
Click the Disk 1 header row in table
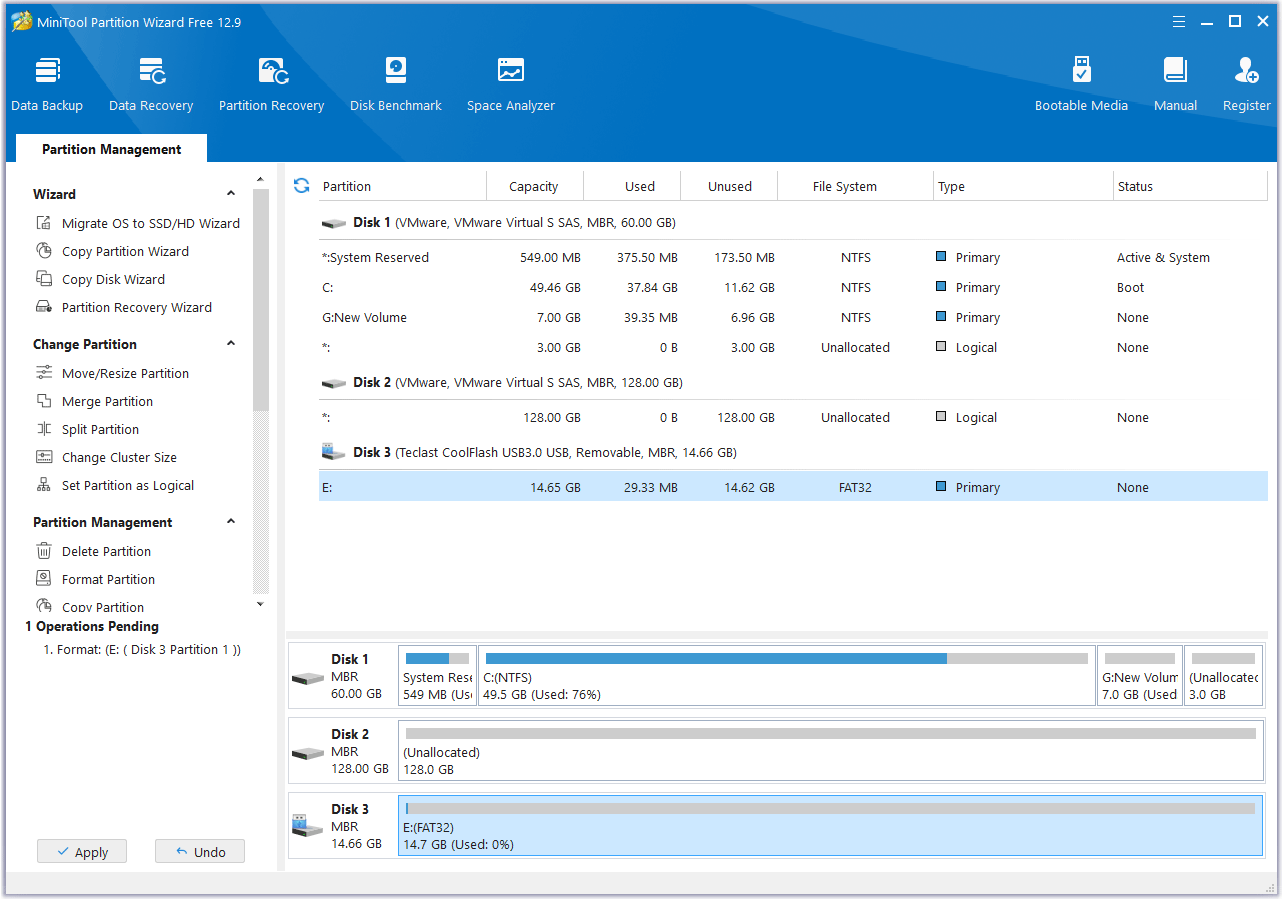click(x=793, y=222)
